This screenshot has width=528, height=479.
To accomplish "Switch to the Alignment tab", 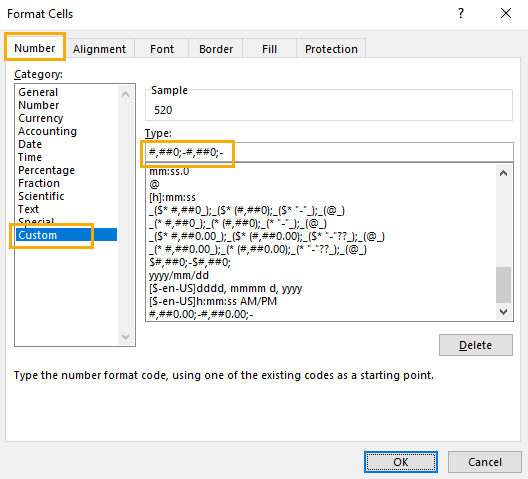I will tap(99, 49).
